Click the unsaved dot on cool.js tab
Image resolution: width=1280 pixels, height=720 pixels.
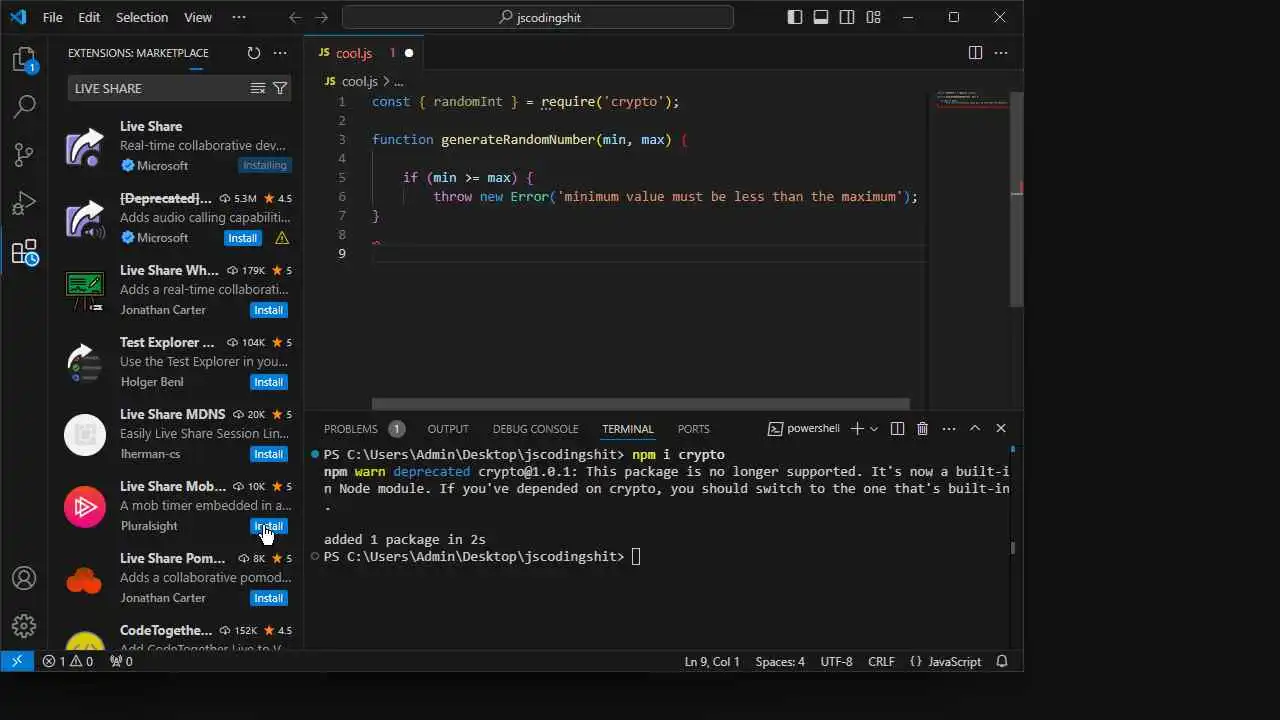click(409, 53)
